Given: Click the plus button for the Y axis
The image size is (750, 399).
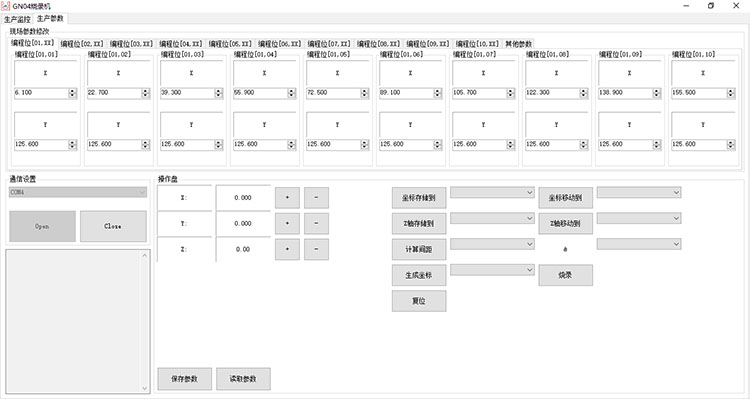Looking at the screenshot, I should pyautogui.click(x=287, y=223).
